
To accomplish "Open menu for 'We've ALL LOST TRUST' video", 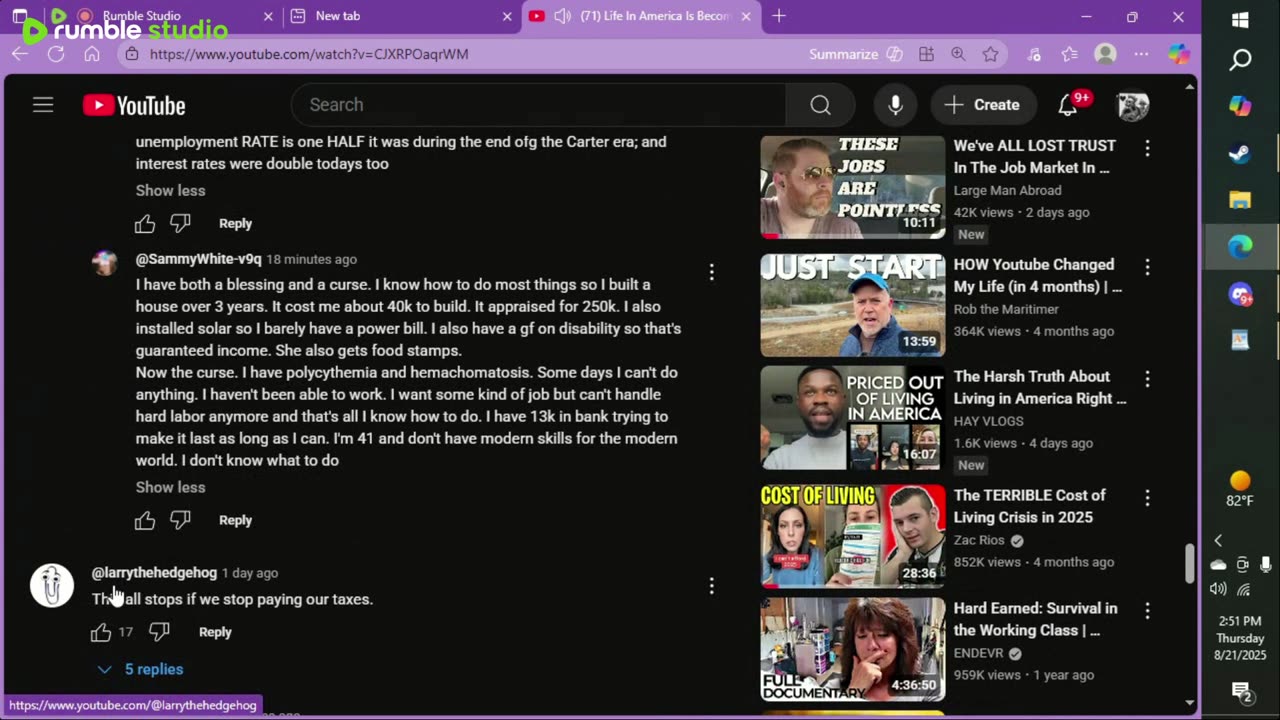I will [1147, 148].
